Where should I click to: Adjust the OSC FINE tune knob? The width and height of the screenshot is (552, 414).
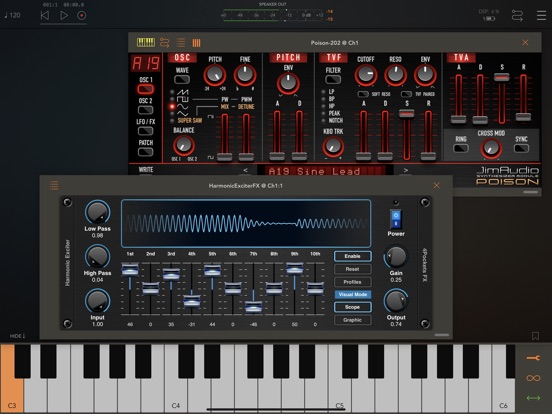point(245,75)
